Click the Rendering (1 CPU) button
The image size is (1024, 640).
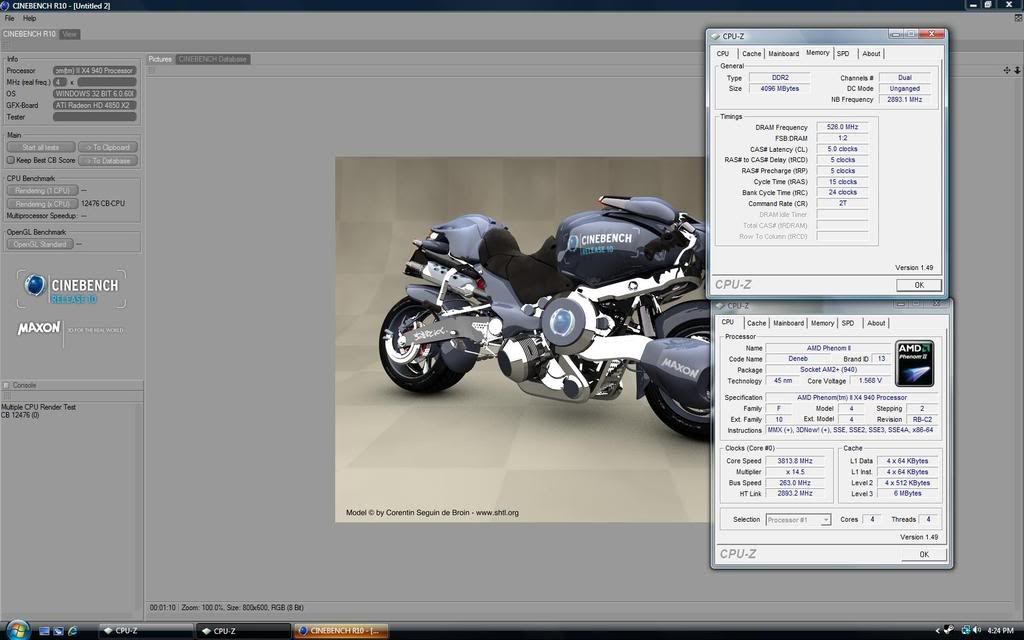click(42, 191)
